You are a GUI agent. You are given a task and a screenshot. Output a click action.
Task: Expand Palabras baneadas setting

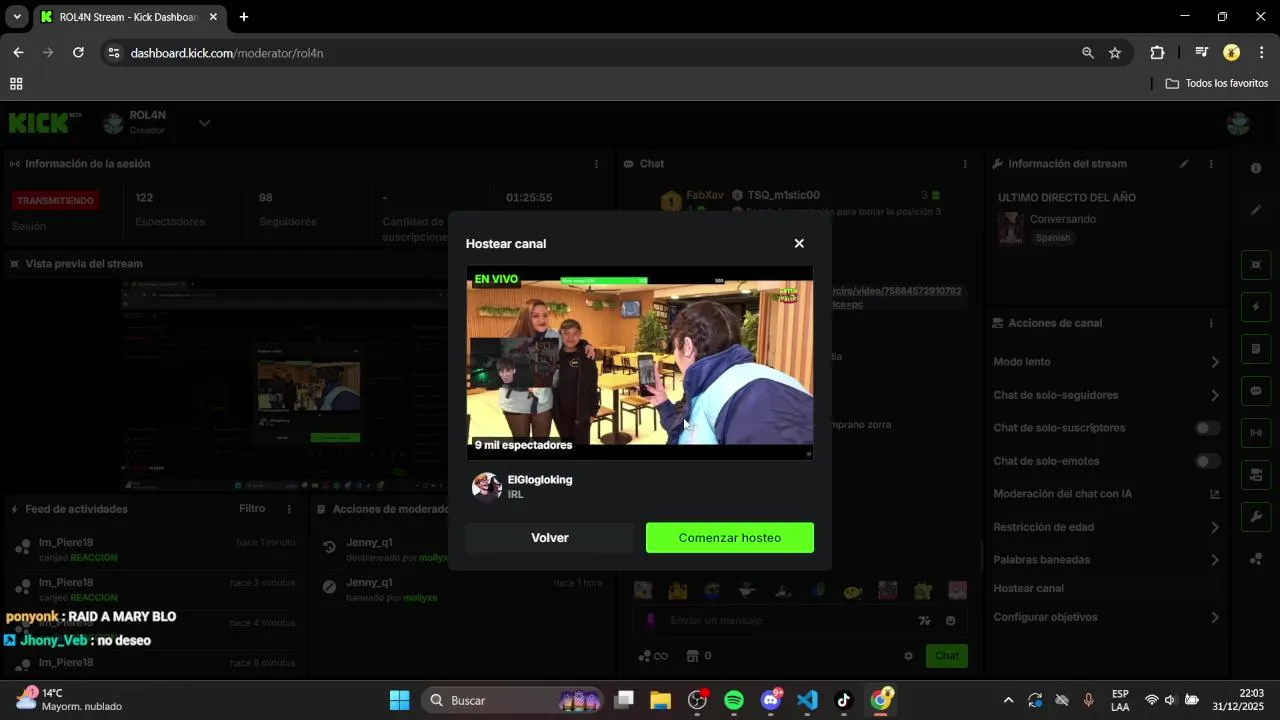[1107, 560]
